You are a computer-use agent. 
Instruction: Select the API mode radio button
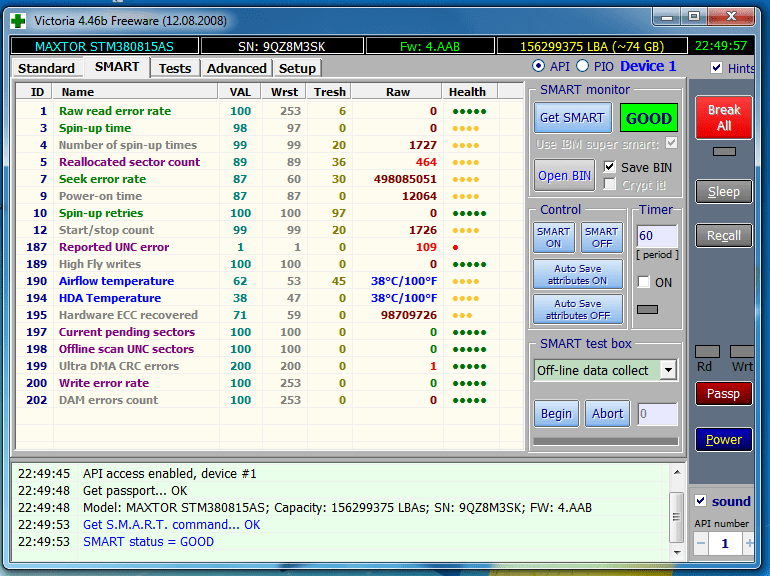[x=539, y=66]
